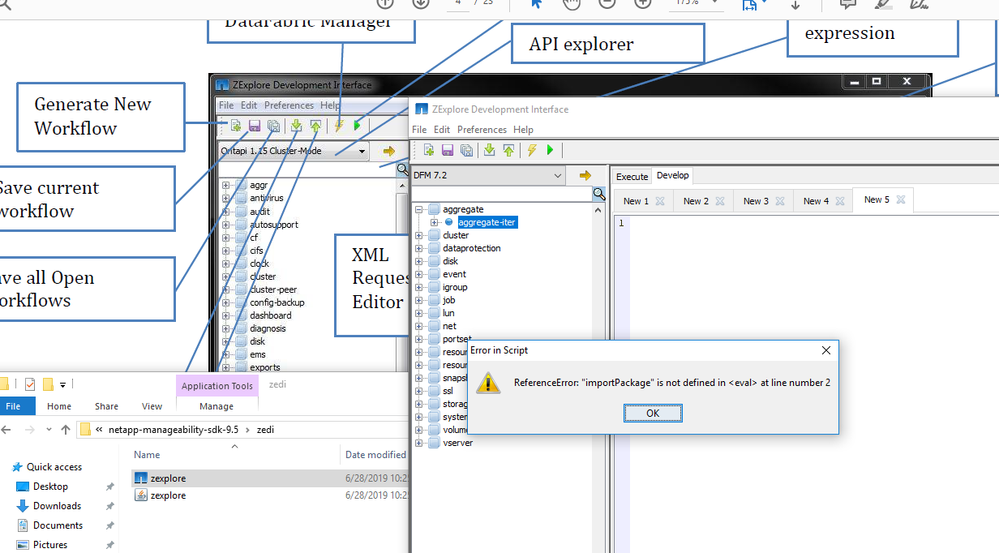Click the yellow arrow button beside DFM 7.2
The height and width of the screenshot is (553, 999).
pyautogui.click(x=585, y=175)
